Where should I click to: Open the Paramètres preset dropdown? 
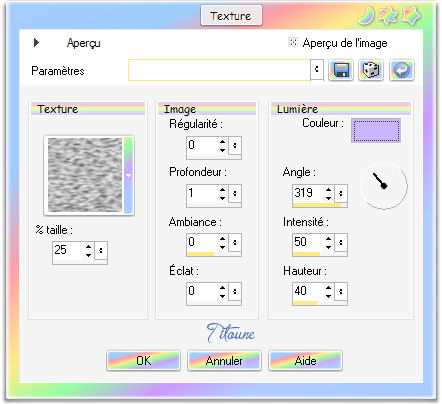[x=317, y=70]
